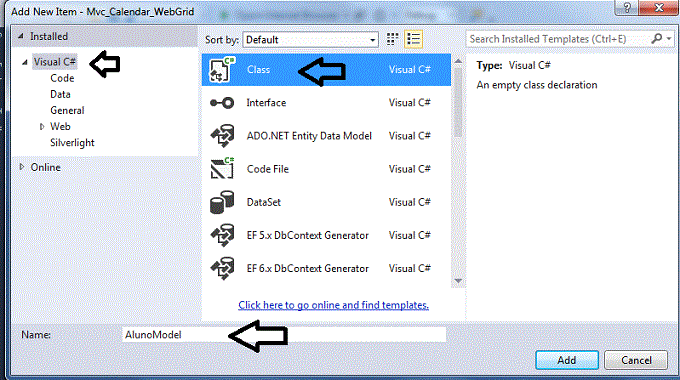Select the Silverlight category
Screen dimensions: 680x380
tap(72, 142)
